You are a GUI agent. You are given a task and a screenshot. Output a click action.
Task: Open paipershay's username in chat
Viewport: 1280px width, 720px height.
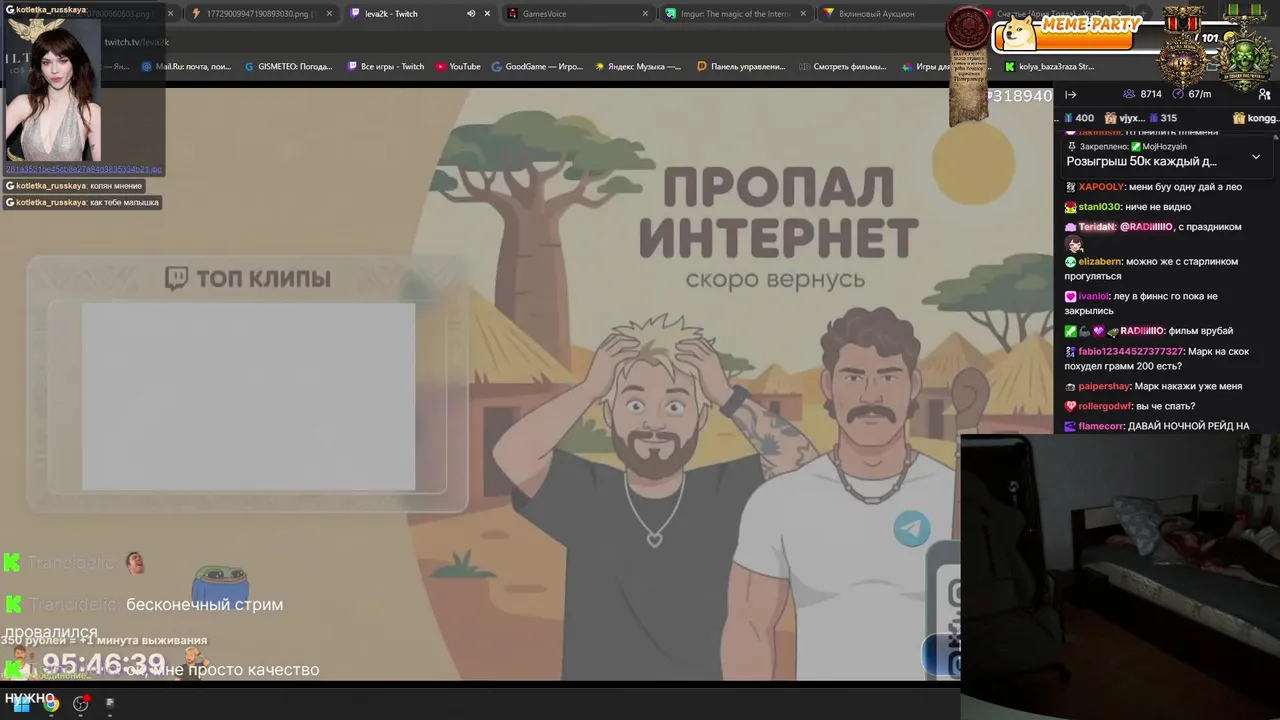click(1104, 387)
